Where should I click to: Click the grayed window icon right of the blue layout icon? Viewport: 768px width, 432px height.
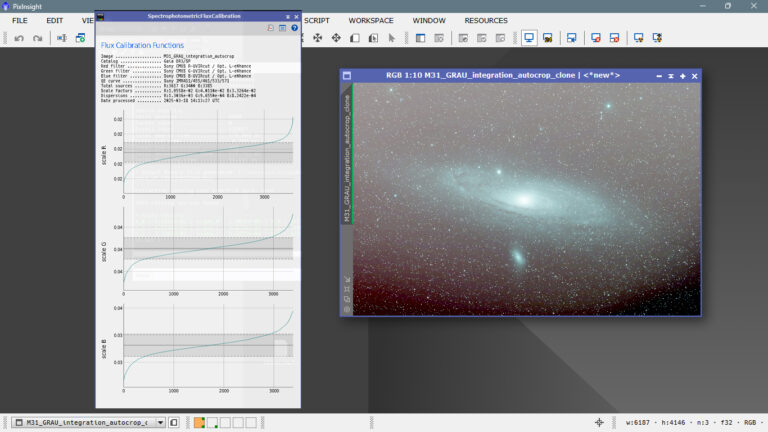click(439, 38)
